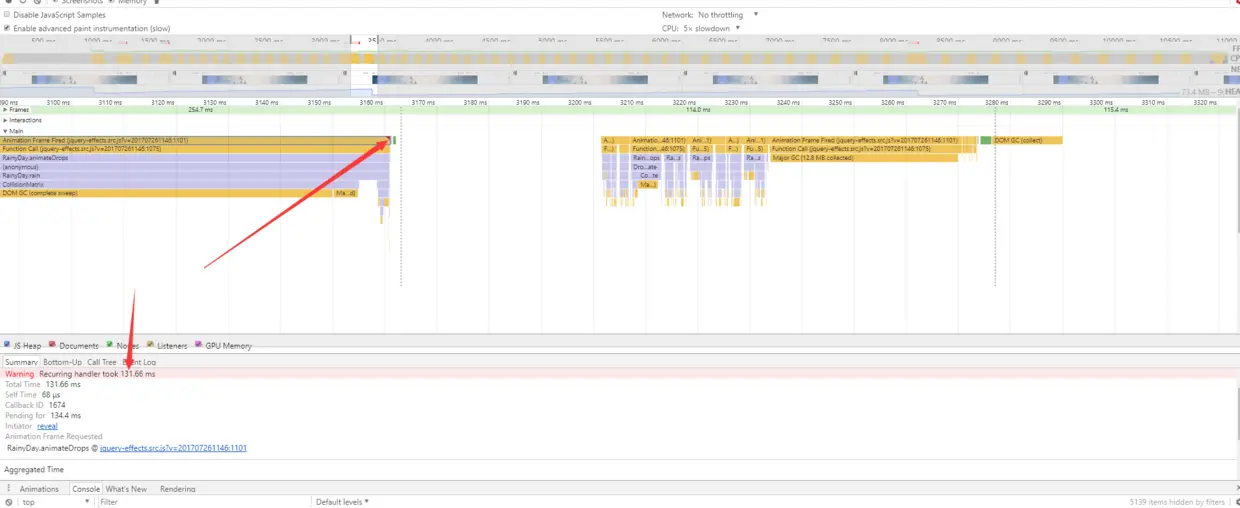The image size is (1240, 508).
Task: Select the RainyDay.animateDrops flame bar
Action: coord(193,158)
